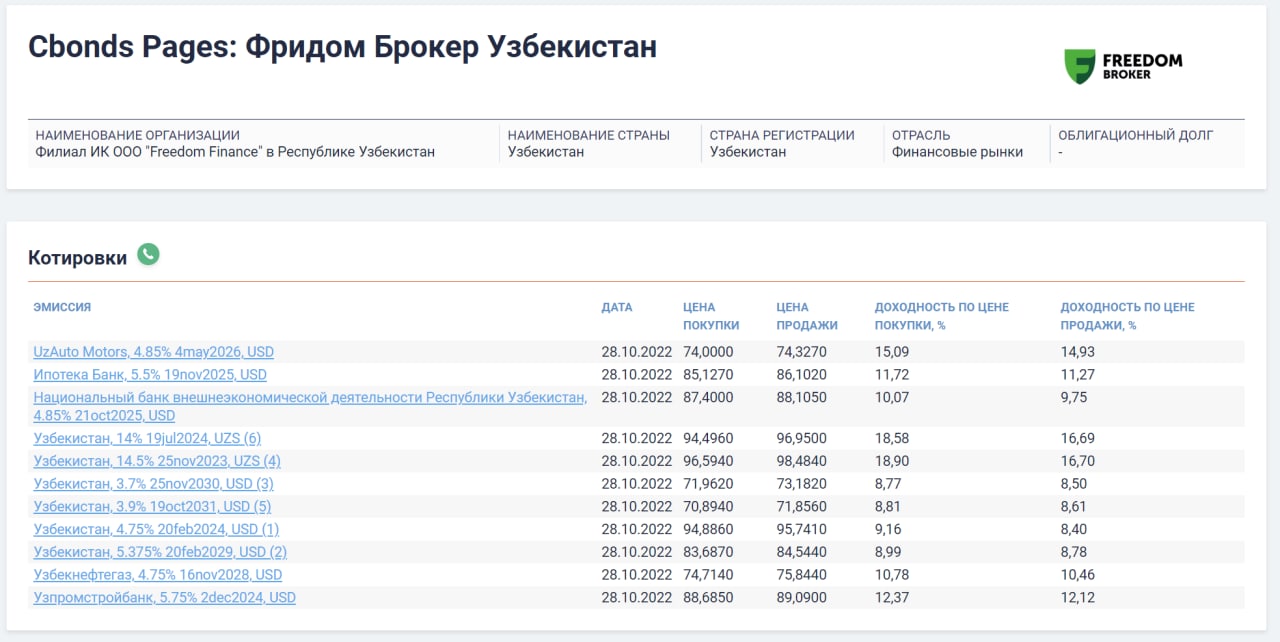The image size is (1280, 642).
Task: Click buy price 74,0000 for UzAuto Motors
Action: (x=708, y=352)
